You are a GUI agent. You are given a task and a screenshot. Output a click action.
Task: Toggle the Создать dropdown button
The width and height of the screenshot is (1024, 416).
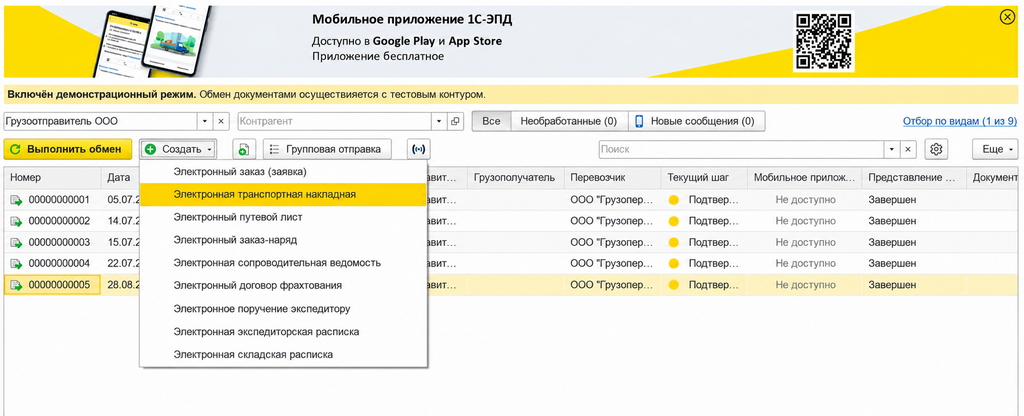click(178, 150)
